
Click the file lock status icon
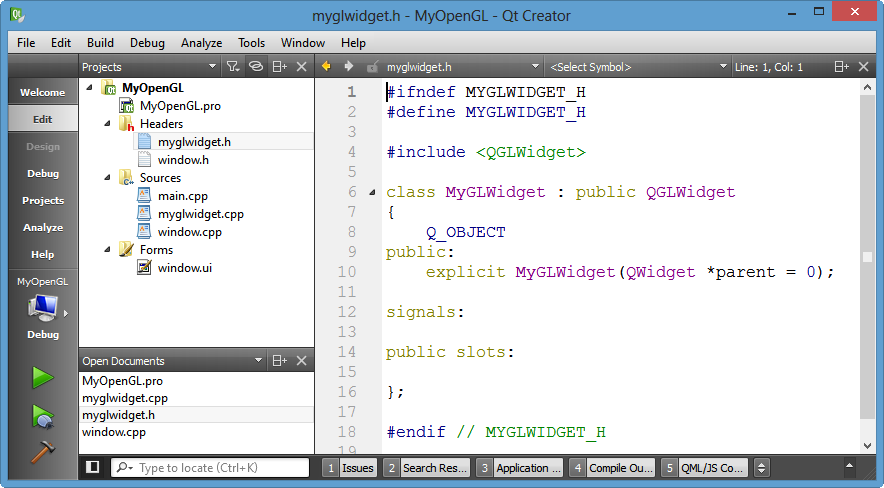tap(372, 67)
